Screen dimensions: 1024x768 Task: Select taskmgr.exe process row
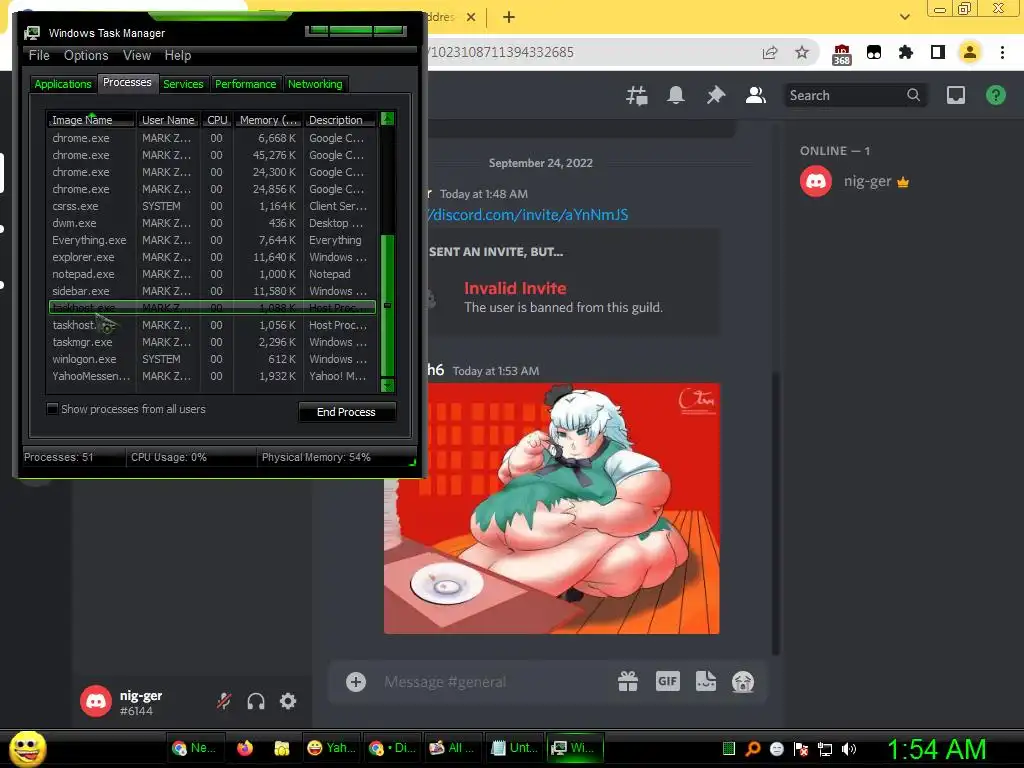[x=212, y=342]
